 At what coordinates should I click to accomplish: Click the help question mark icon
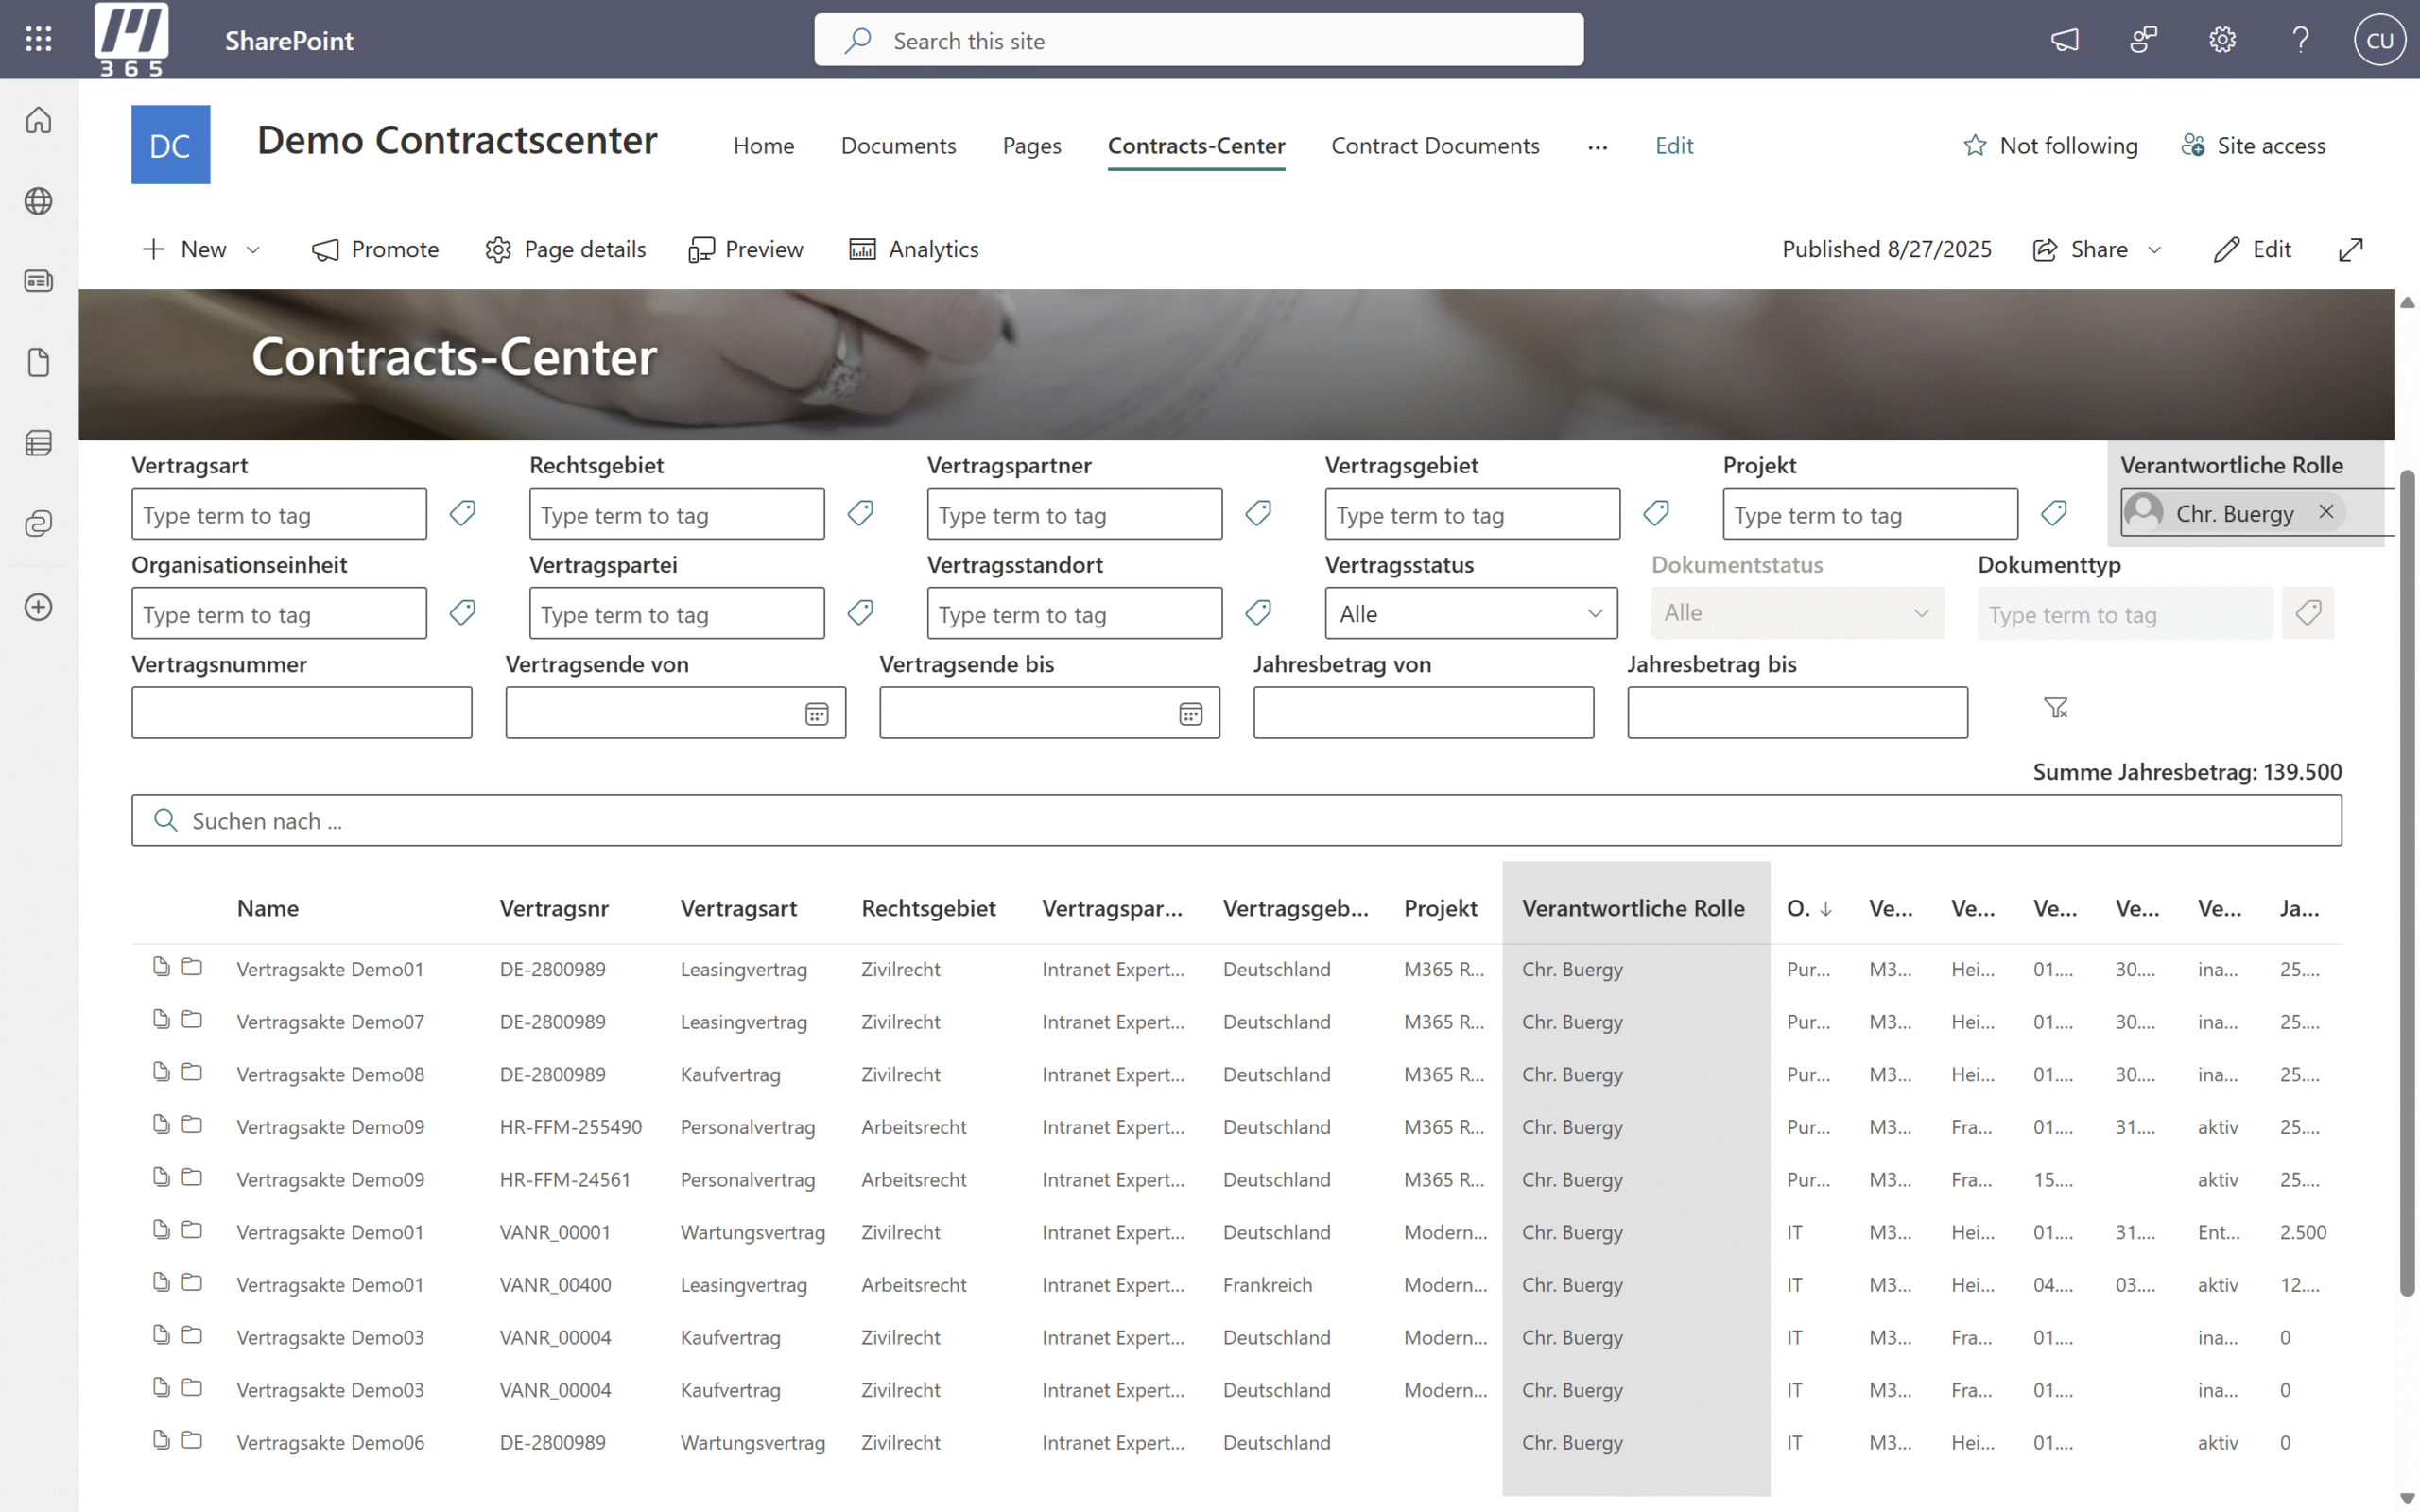2300,40
